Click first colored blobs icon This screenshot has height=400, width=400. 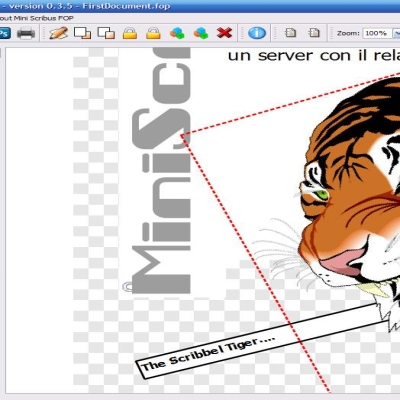coord(177,33)
